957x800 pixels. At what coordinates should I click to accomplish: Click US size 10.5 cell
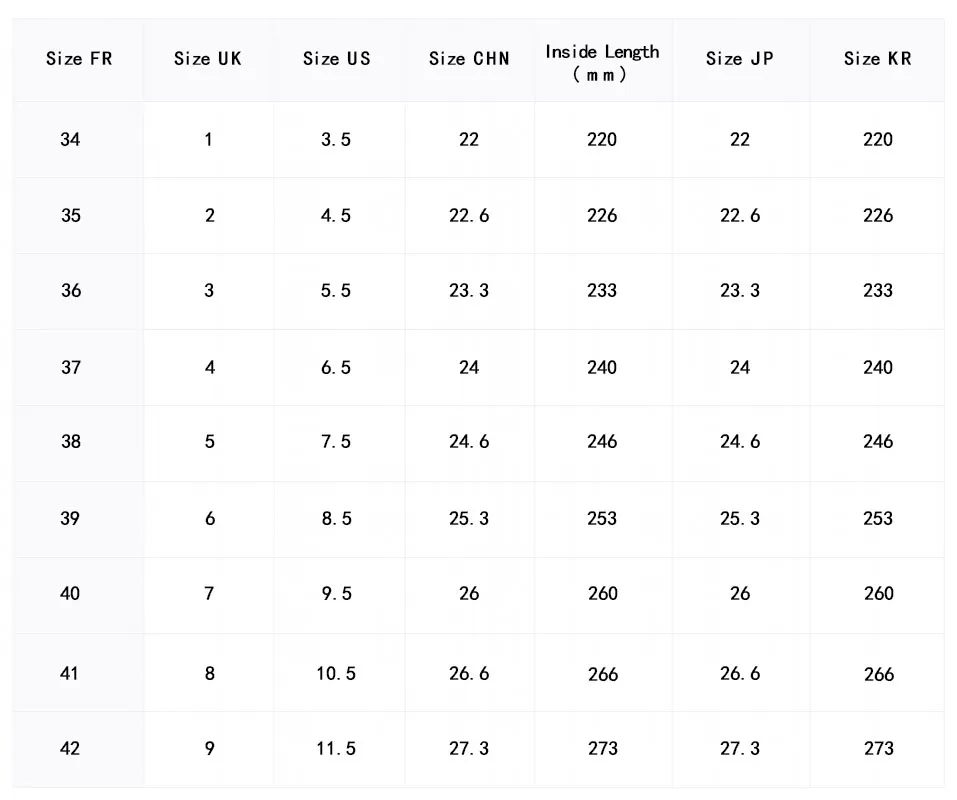click(336, 674)
